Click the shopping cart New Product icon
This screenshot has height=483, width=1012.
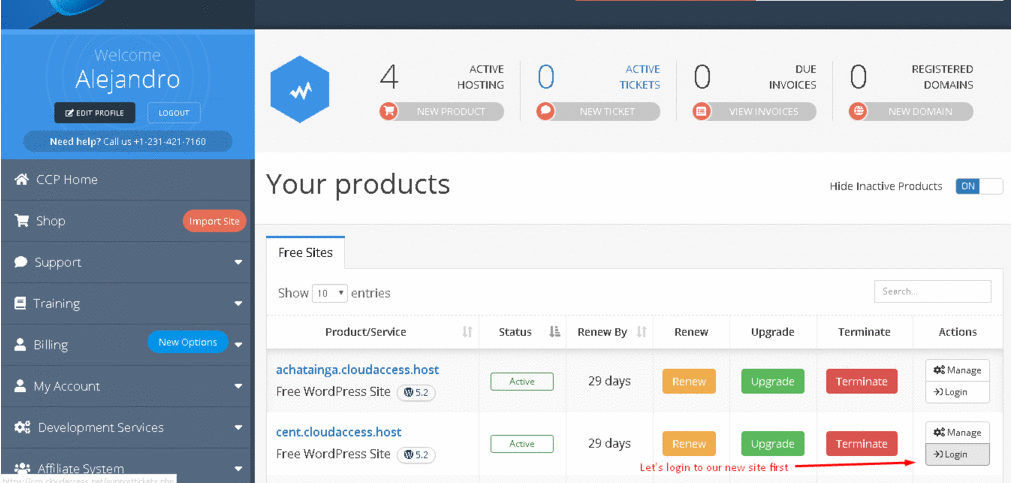coord(389,111)
